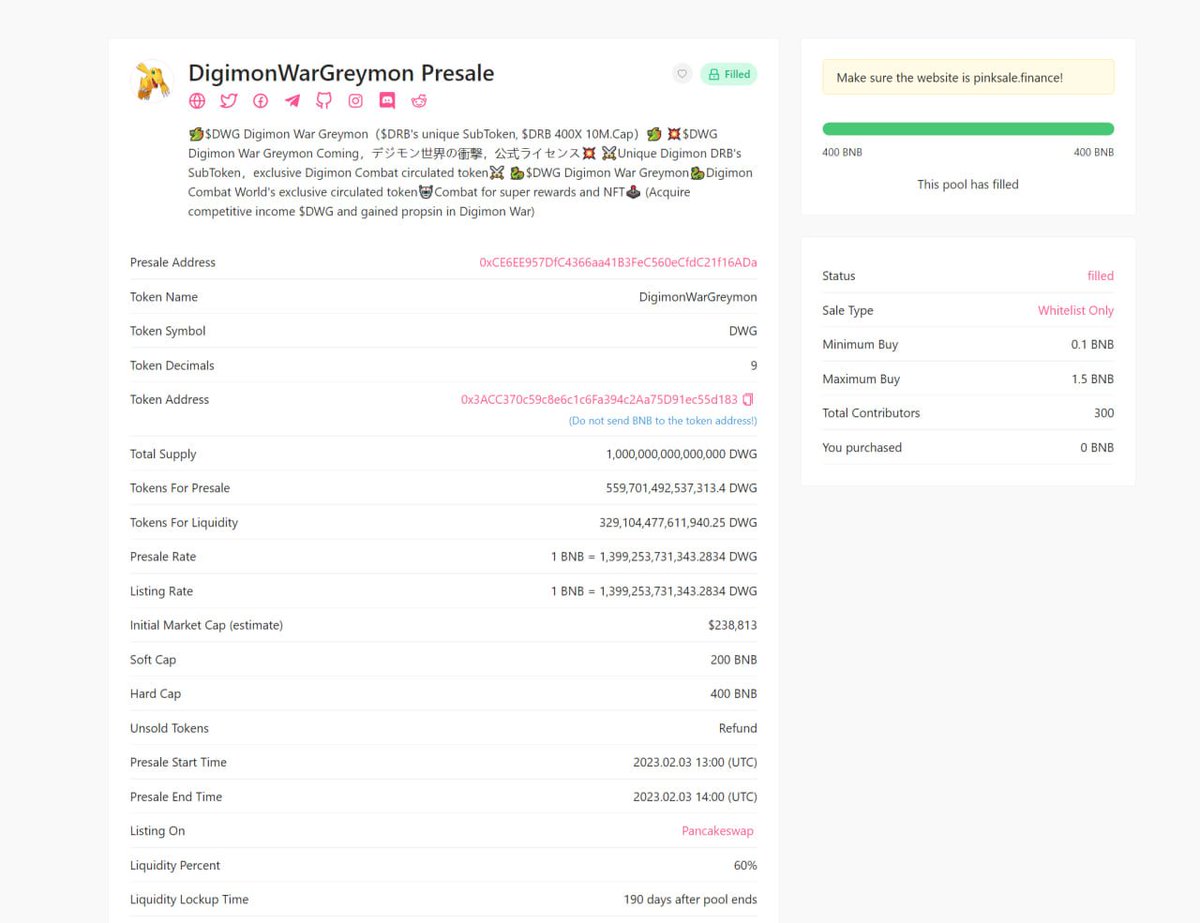1200x923 pixels.
Task: Open the Pancakeswap listing link
Action: click(717, 831)
